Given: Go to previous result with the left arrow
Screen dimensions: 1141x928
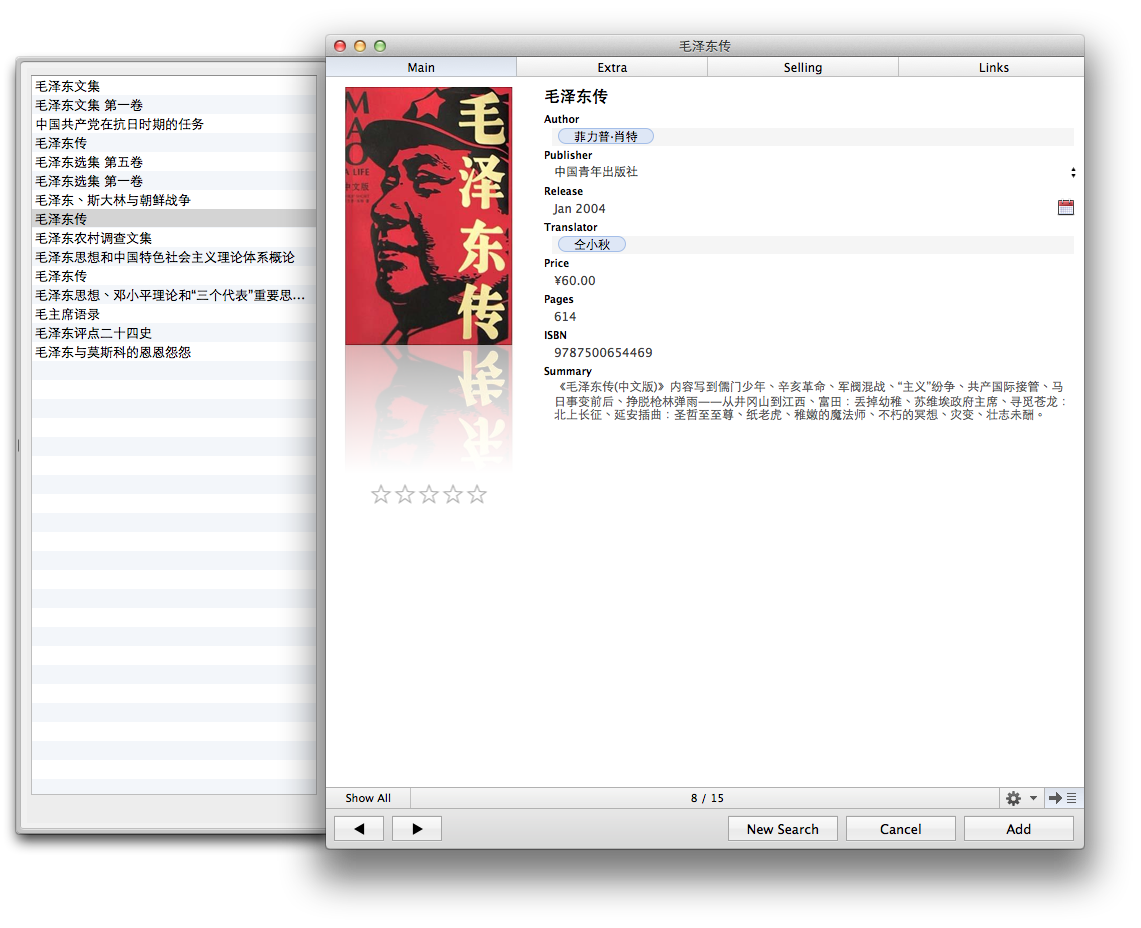Looking at the screenshot, I should pyautogui.click(x=358, y=828).
